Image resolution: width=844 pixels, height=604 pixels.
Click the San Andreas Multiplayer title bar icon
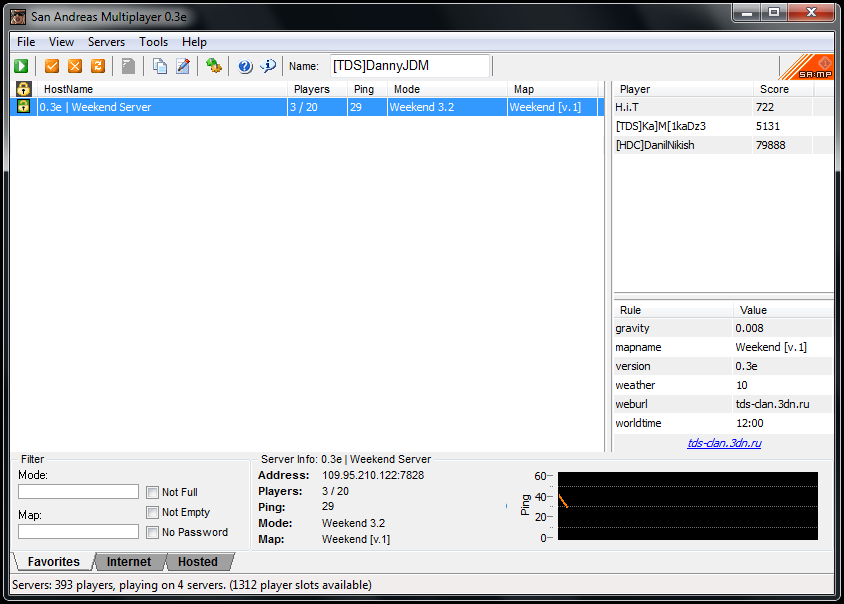pyautogui.click(x=18, y=17)
